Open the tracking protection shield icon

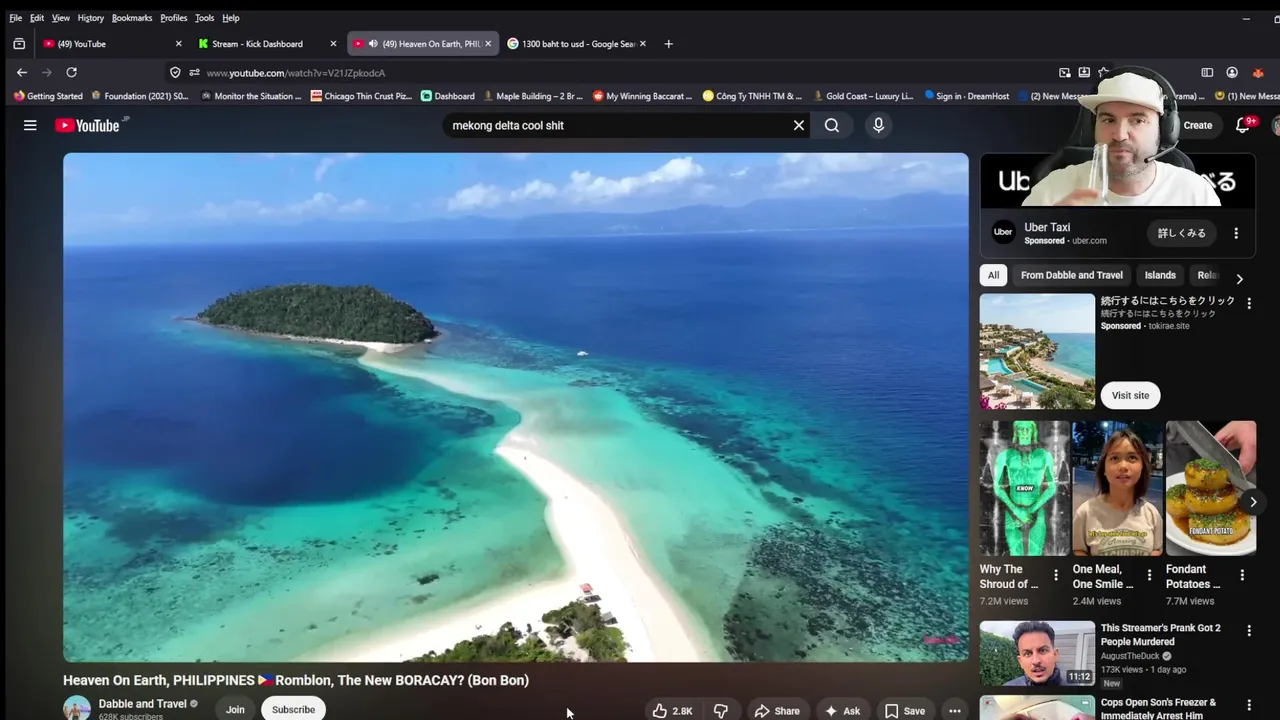coord(175,72)
